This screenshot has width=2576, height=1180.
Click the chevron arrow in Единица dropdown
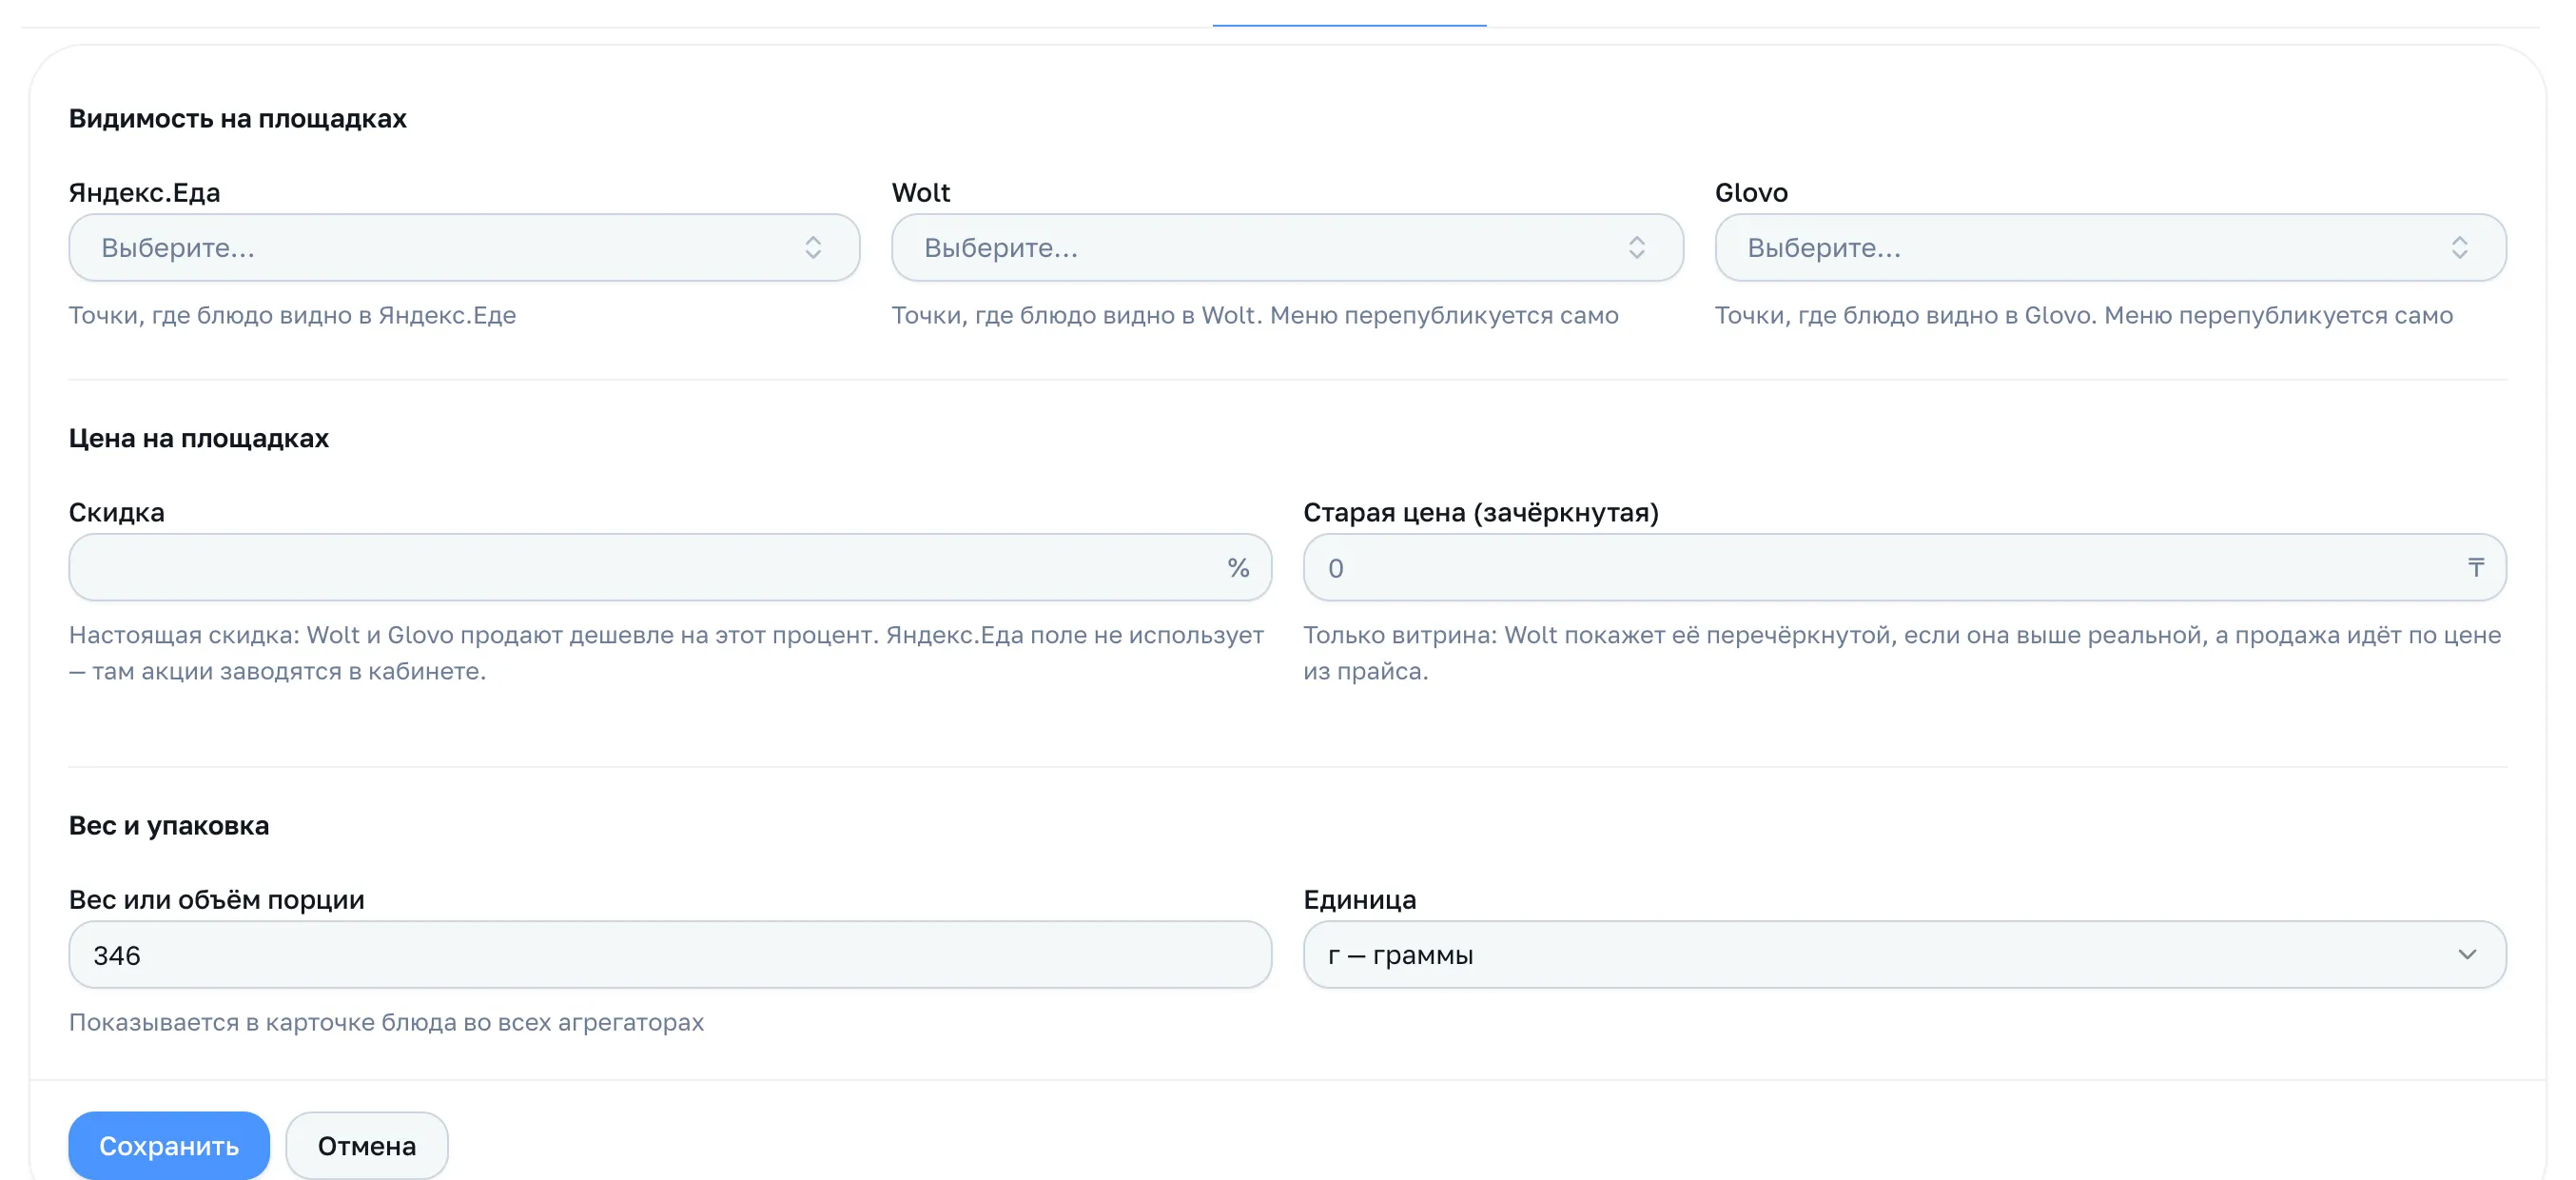click(x=2467, y=954)
